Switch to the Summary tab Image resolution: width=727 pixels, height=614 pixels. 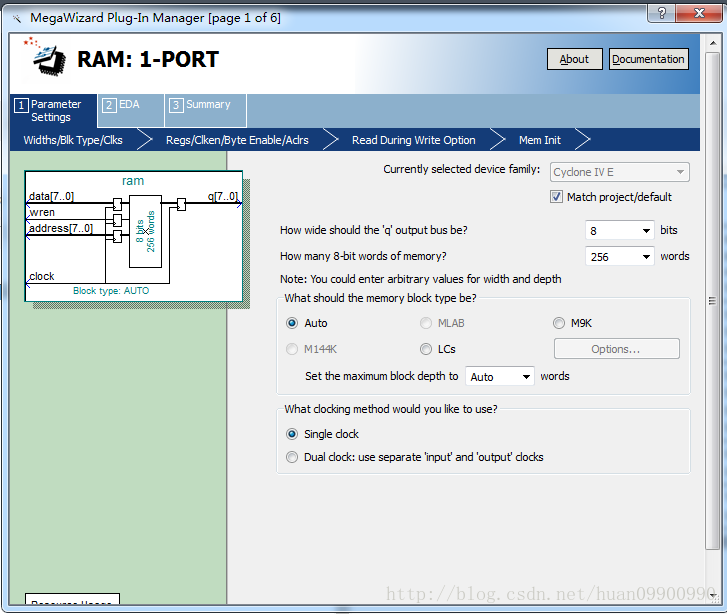(205, 110)
